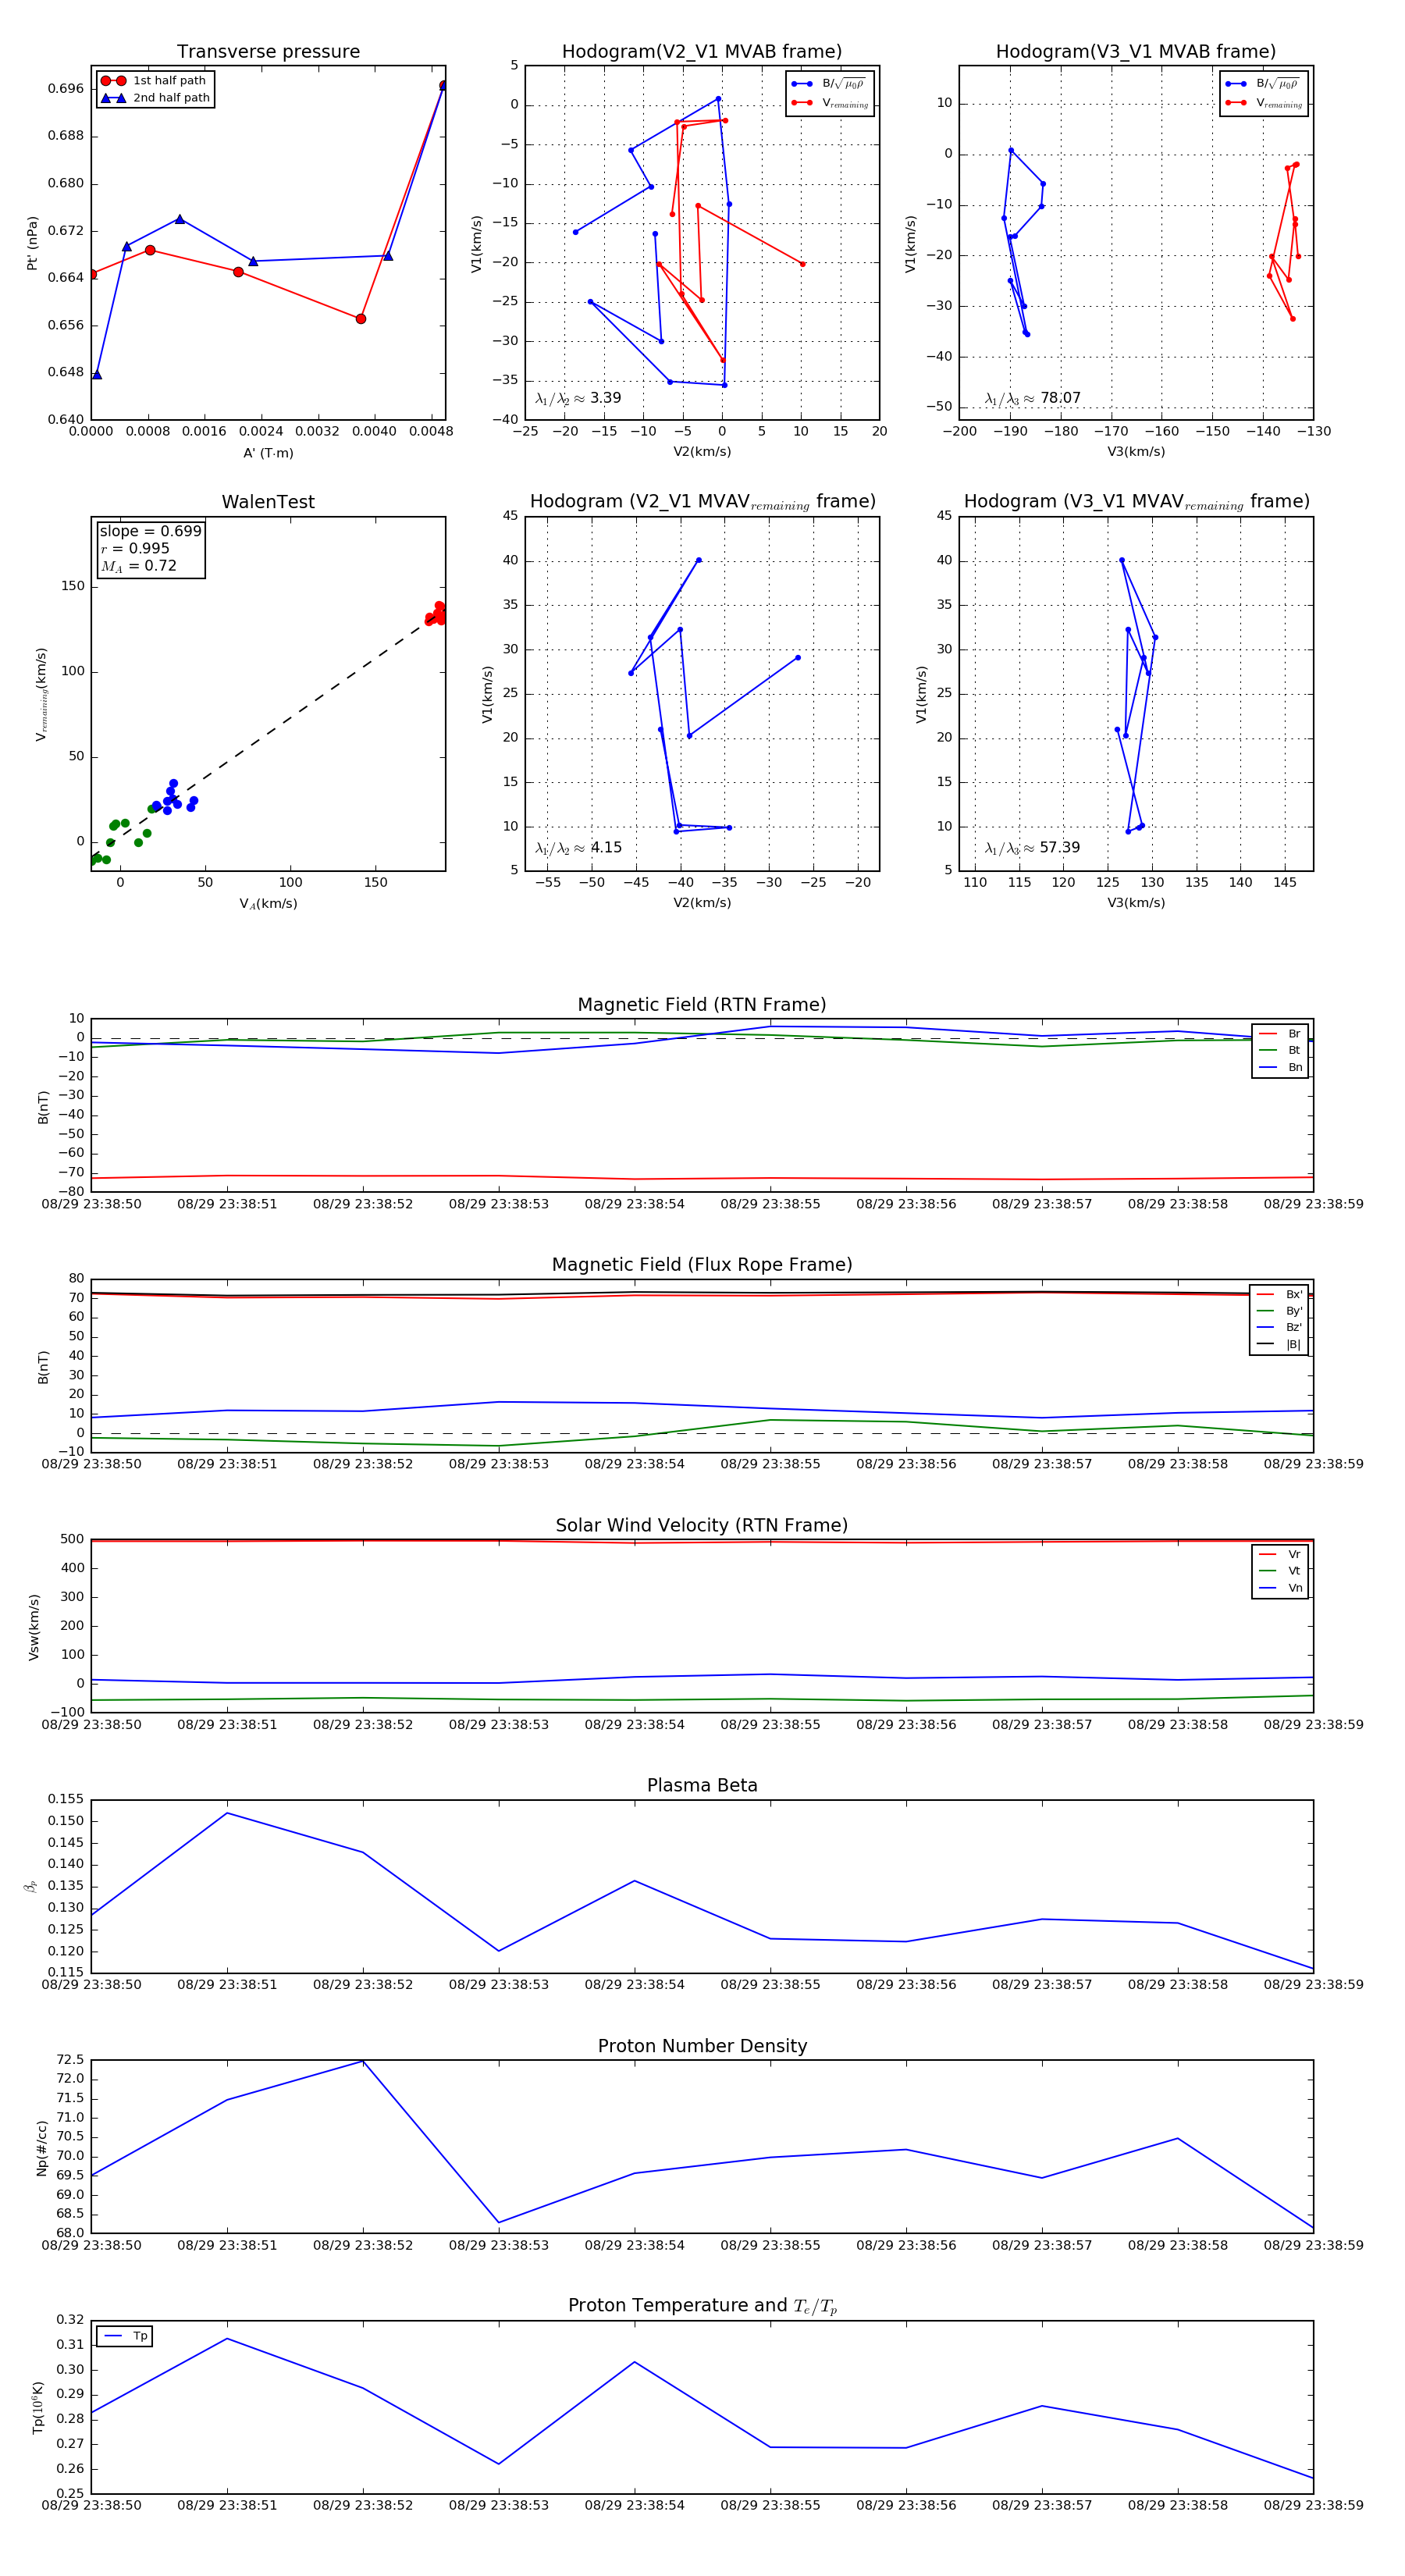Click the "By'" legend entry

coord(1280,1311)
